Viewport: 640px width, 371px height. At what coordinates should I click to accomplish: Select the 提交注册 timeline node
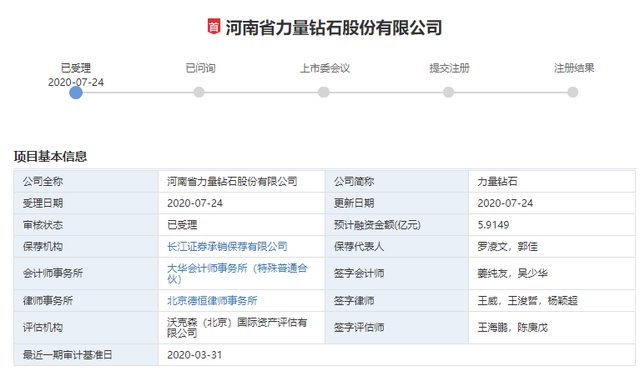click(x=449, y=92)
